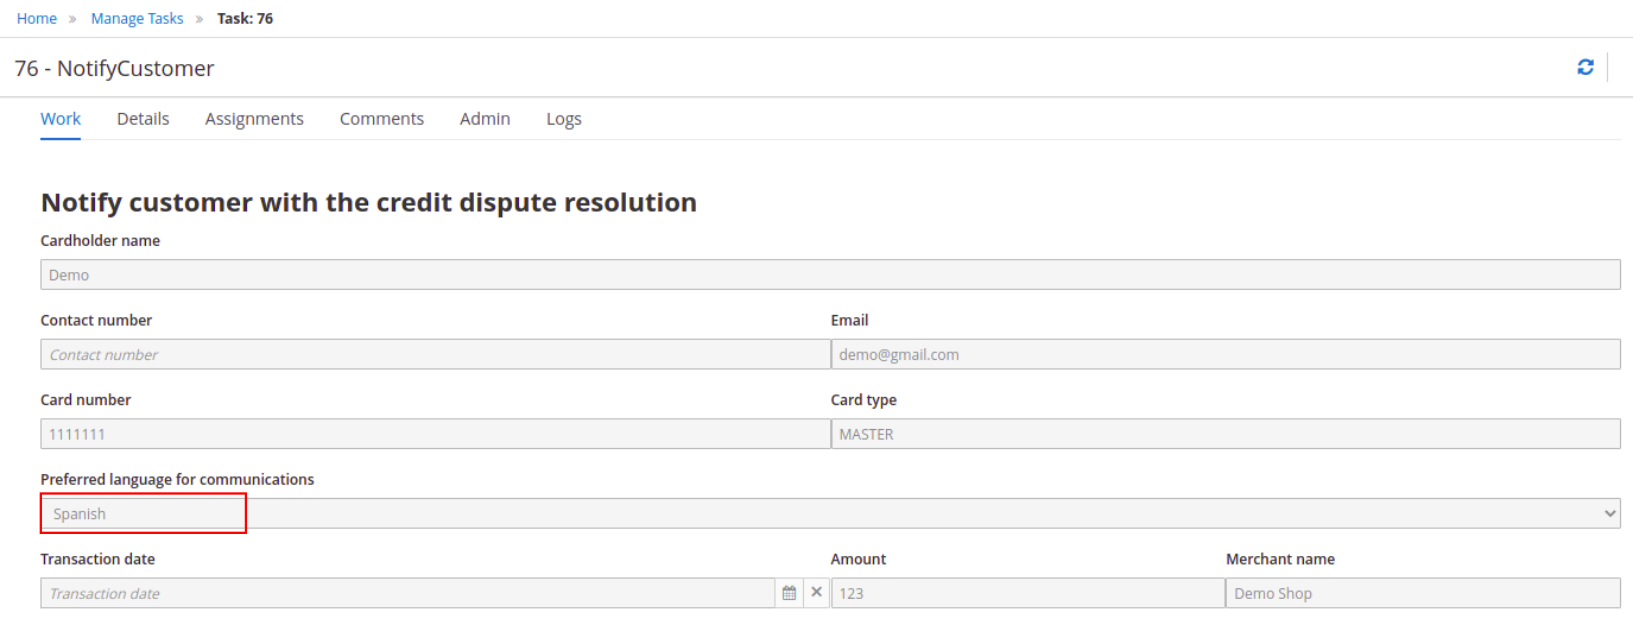The width and height of the screenshot is (1633, 625).
Task: Click the Merchant name field
Action: 1422,594
